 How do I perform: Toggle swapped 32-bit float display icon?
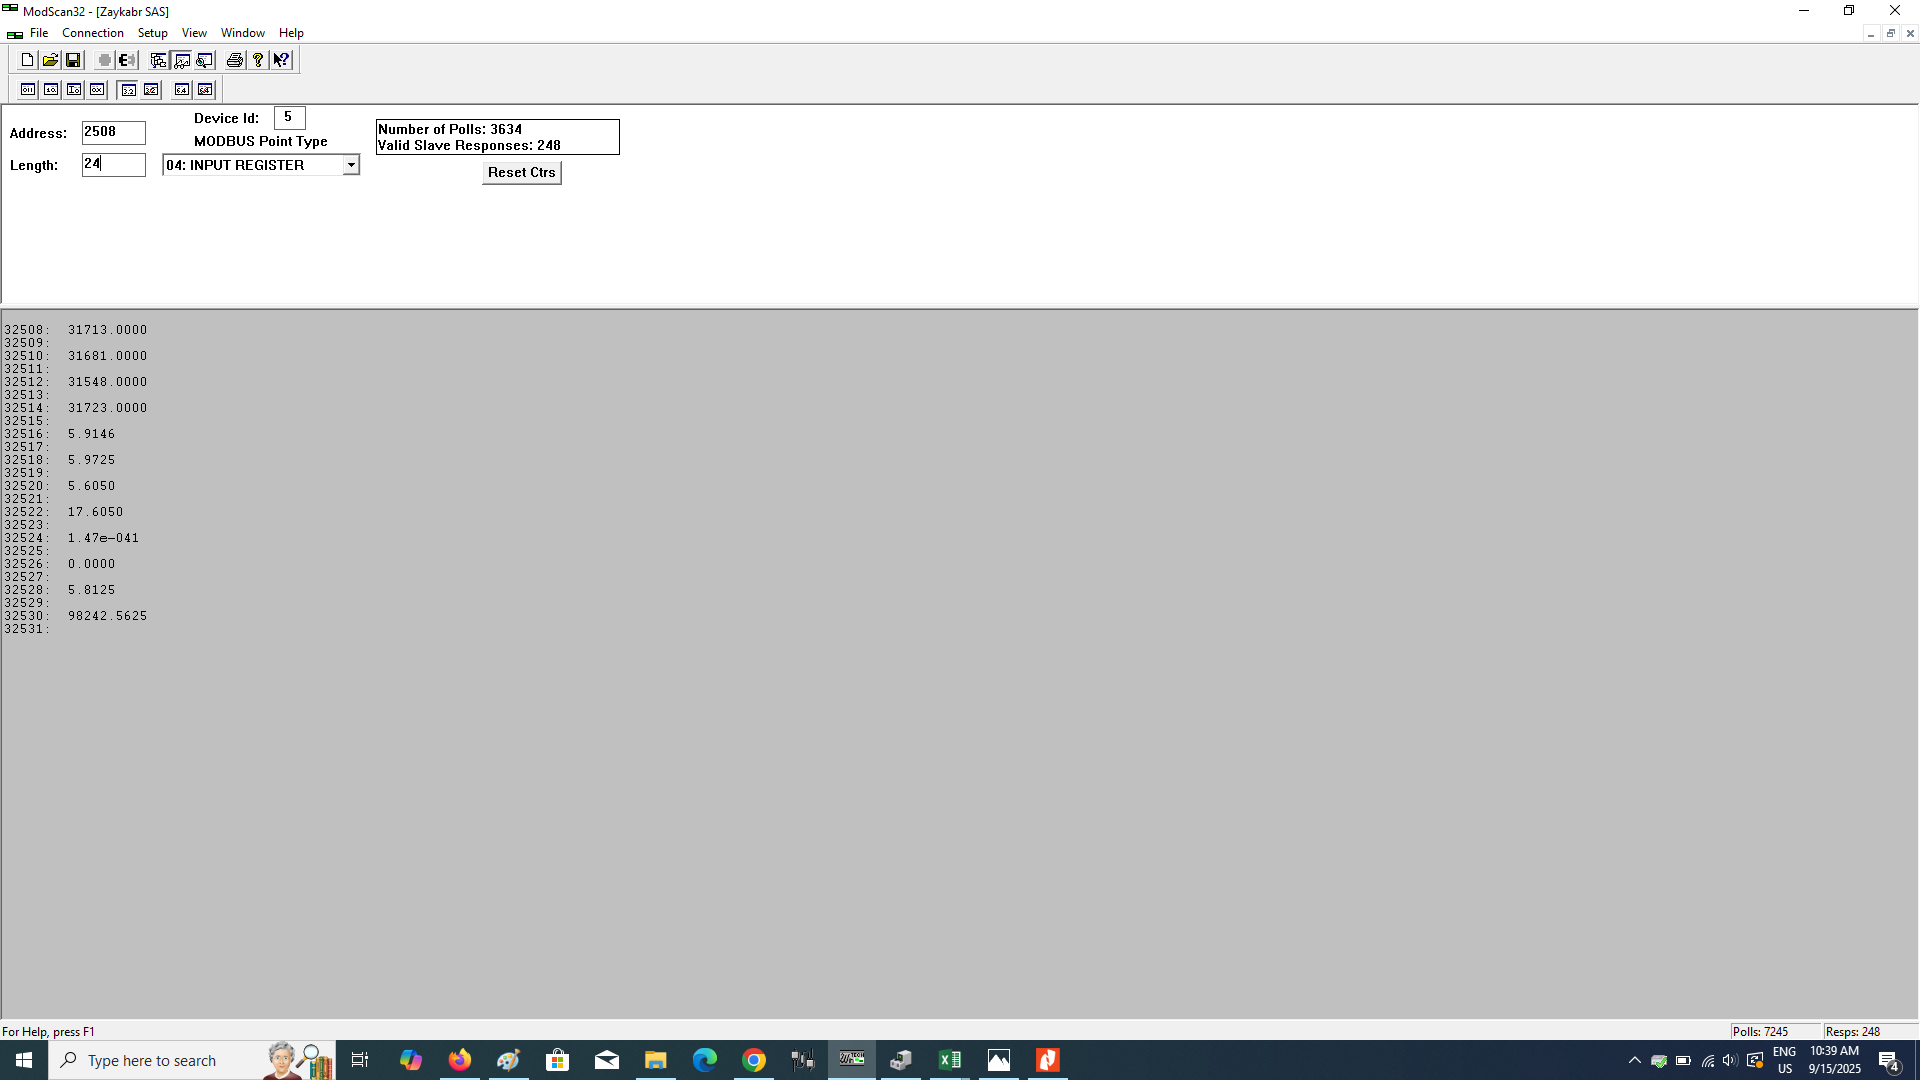pyautogui.click(x=151, y=90)
